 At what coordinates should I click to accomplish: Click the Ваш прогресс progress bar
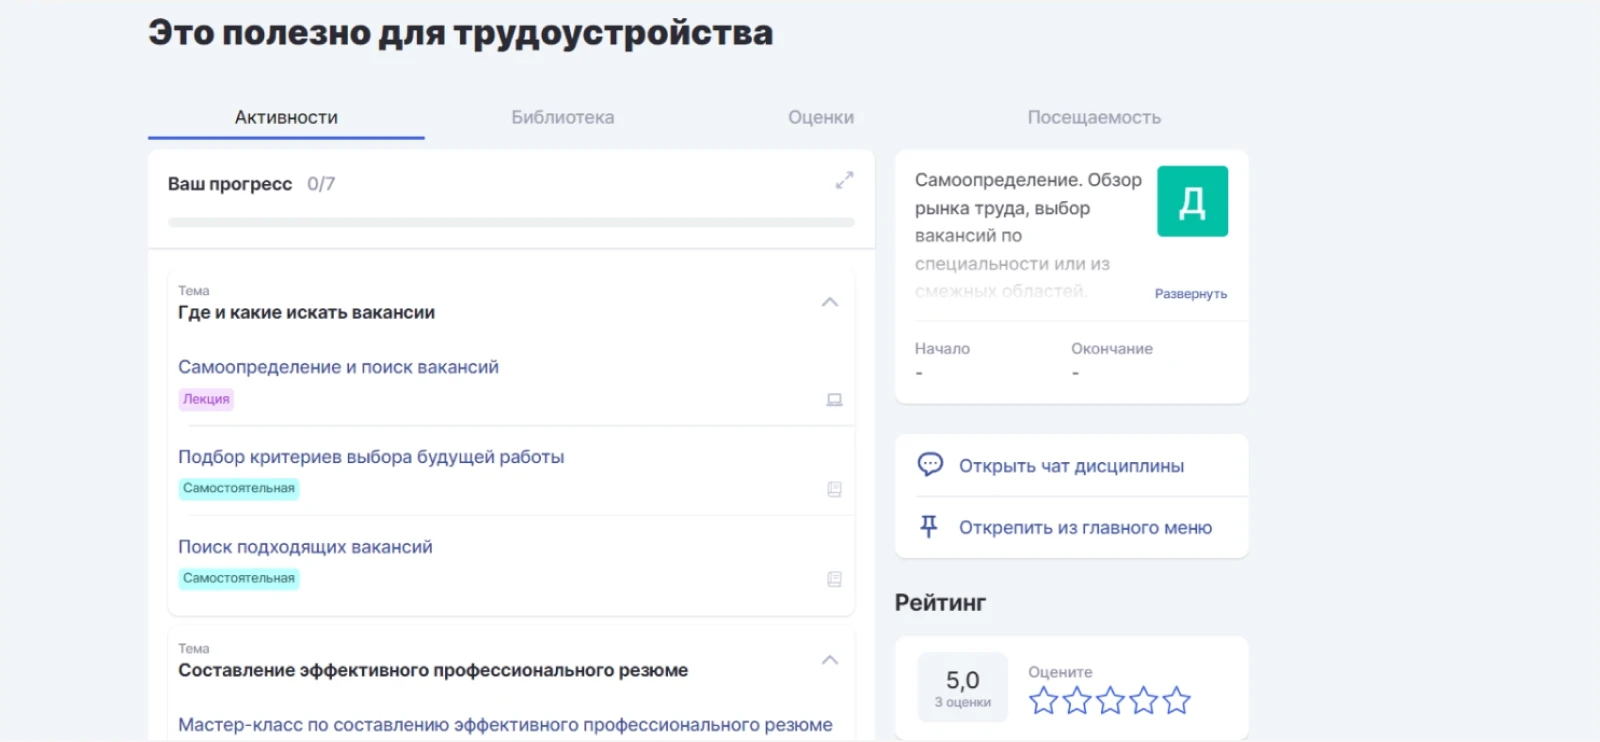click(x=511, y=222)
